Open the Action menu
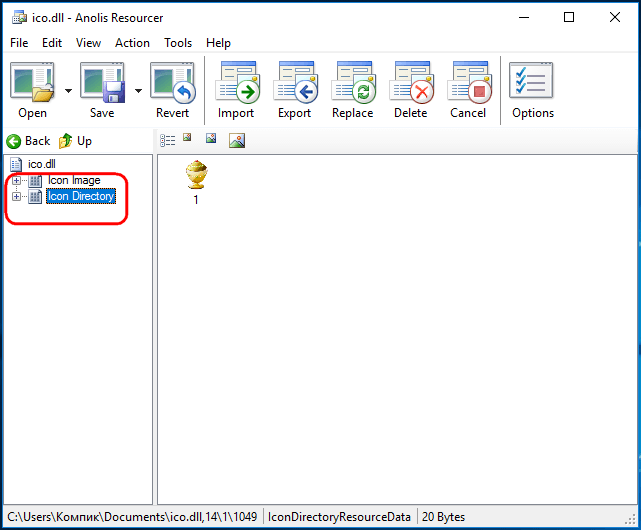641x530 pixels. click(132, 43)
